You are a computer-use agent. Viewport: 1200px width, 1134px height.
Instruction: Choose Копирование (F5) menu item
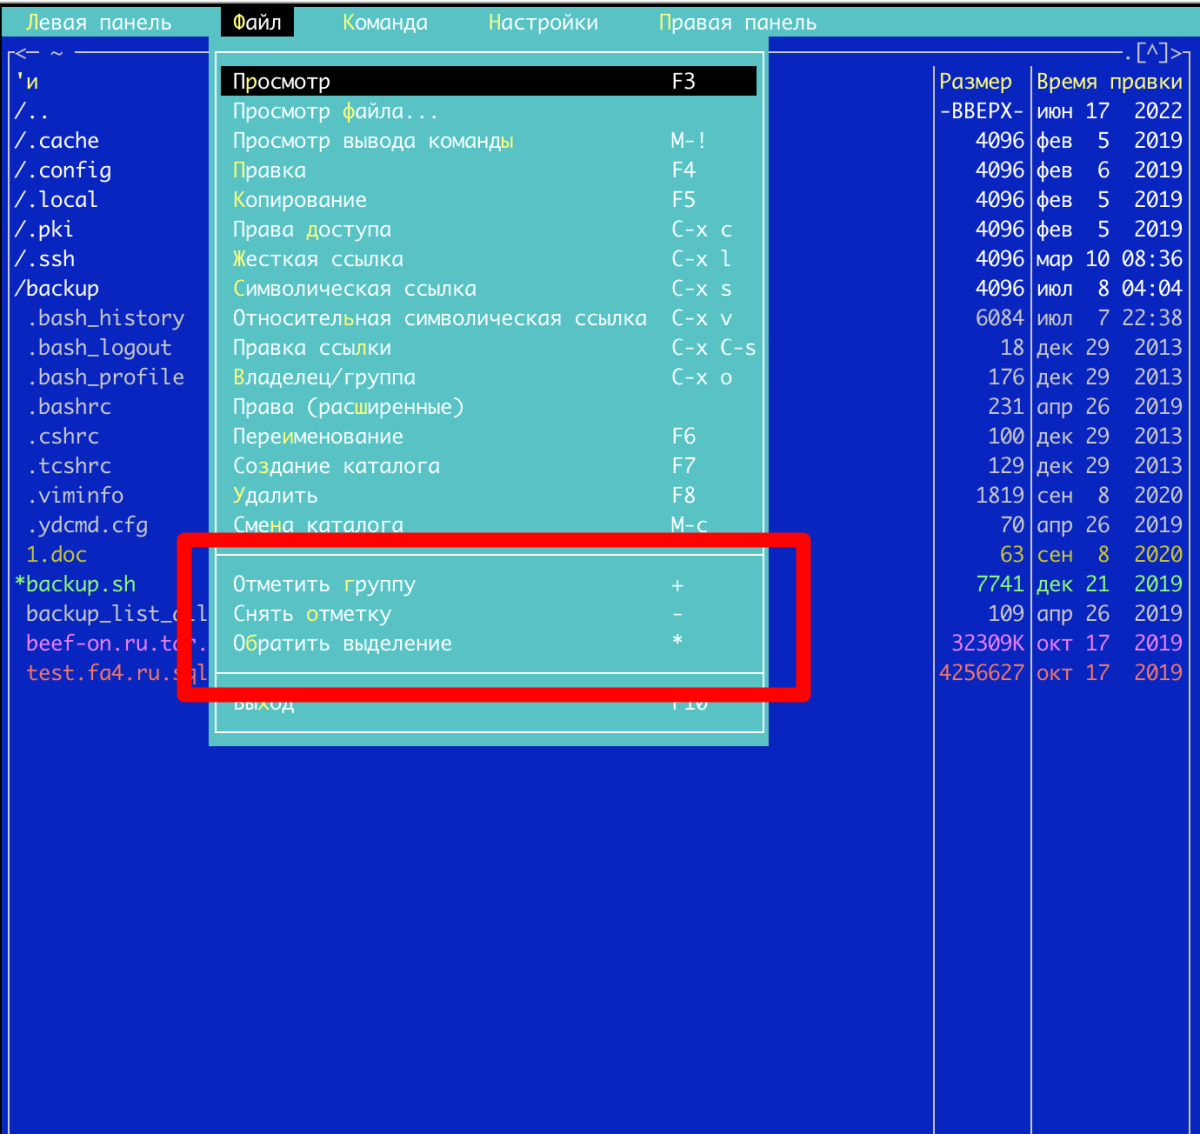click(x=488, y=200)
